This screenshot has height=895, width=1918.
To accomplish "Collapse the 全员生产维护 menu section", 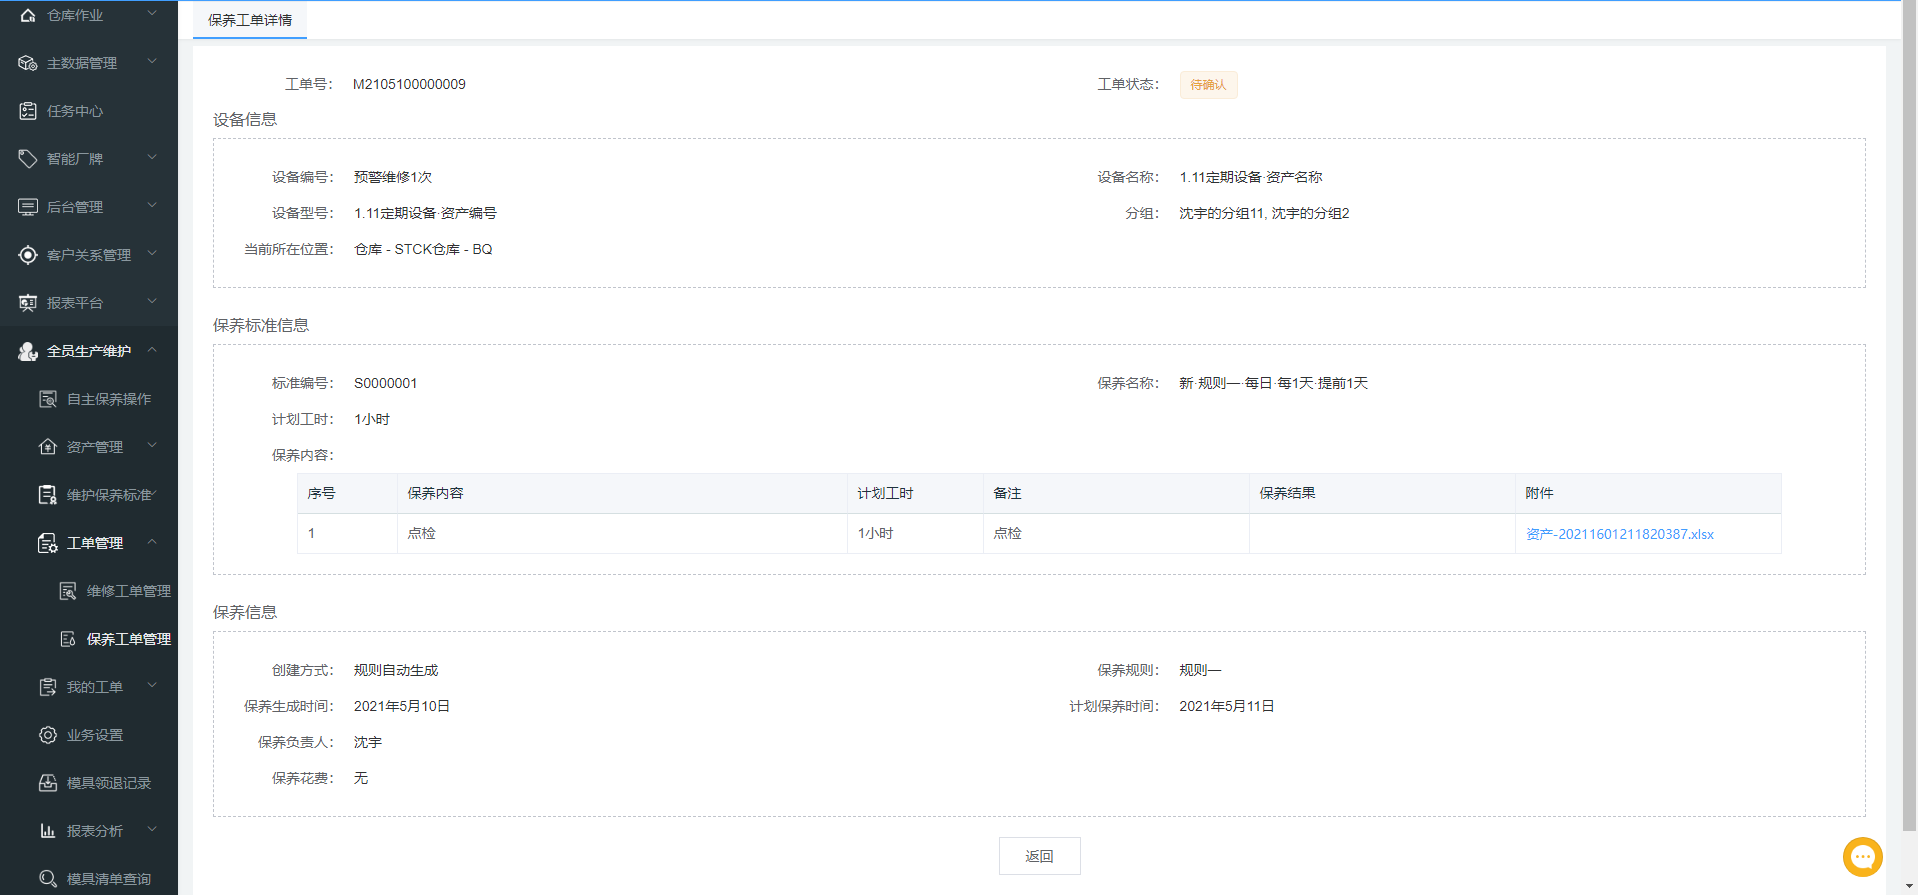I will 152,350.
